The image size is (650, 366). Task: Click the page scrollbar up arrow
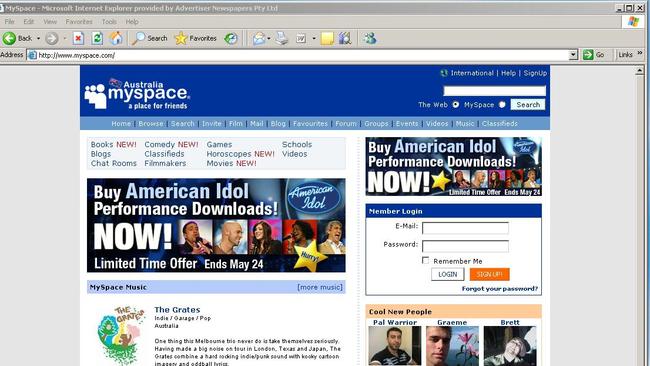(x=640, y=71)
